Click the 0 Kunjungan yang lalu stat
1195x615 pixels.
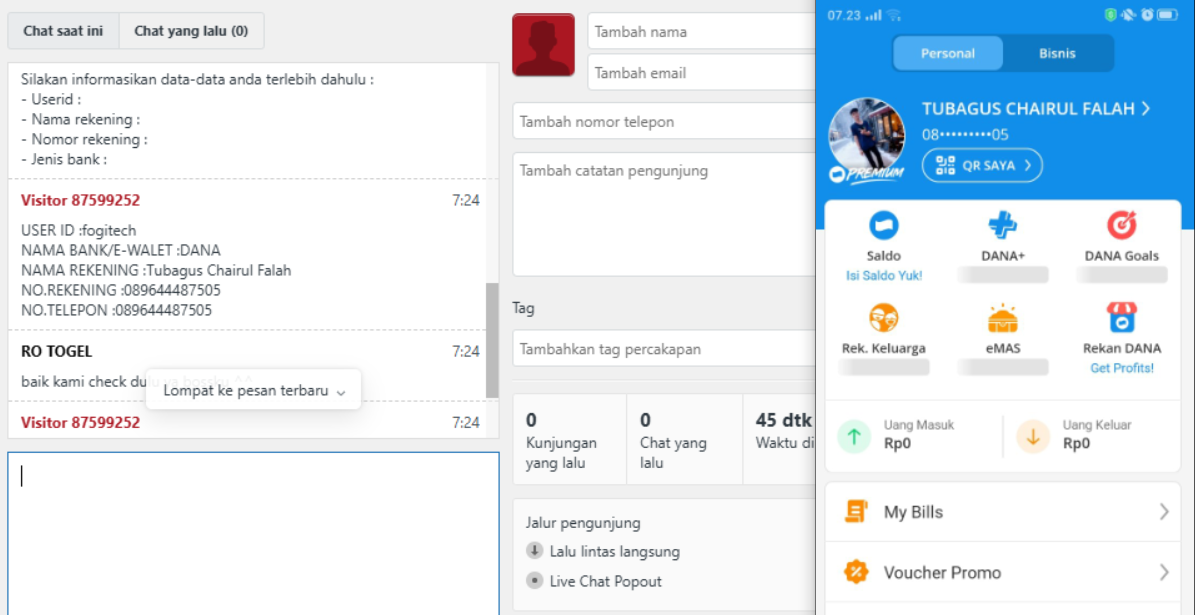(569, 439)
